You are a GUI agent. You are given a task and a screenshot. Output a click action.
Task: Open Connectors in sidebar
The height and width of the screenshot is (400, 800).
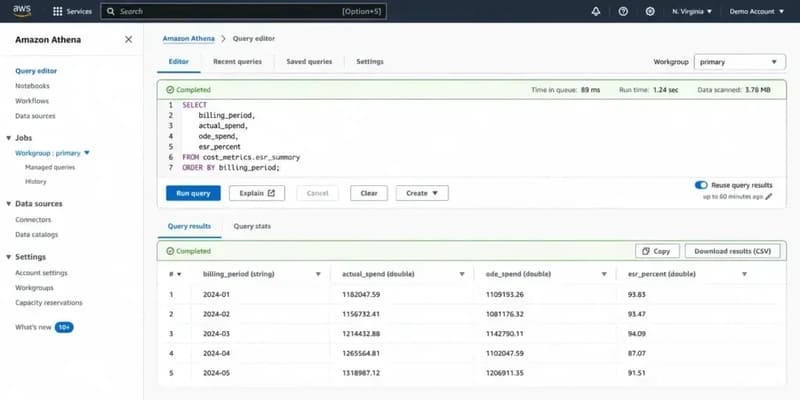[33, 220]
